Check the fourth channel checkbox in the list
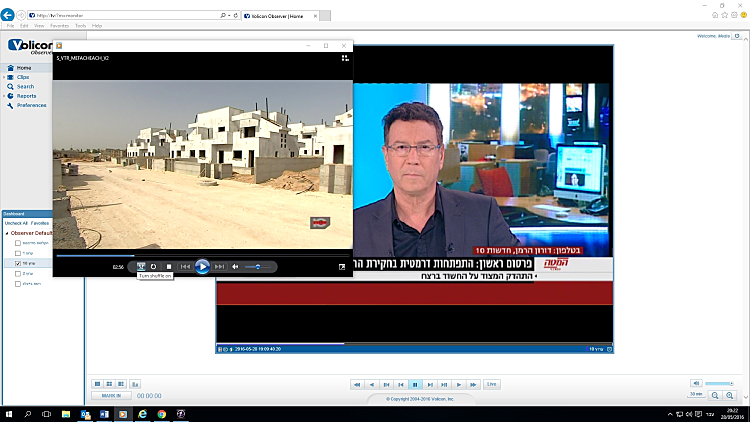Image resolution: width=750 pixels, height=422 pixels. tap(18, 274)
